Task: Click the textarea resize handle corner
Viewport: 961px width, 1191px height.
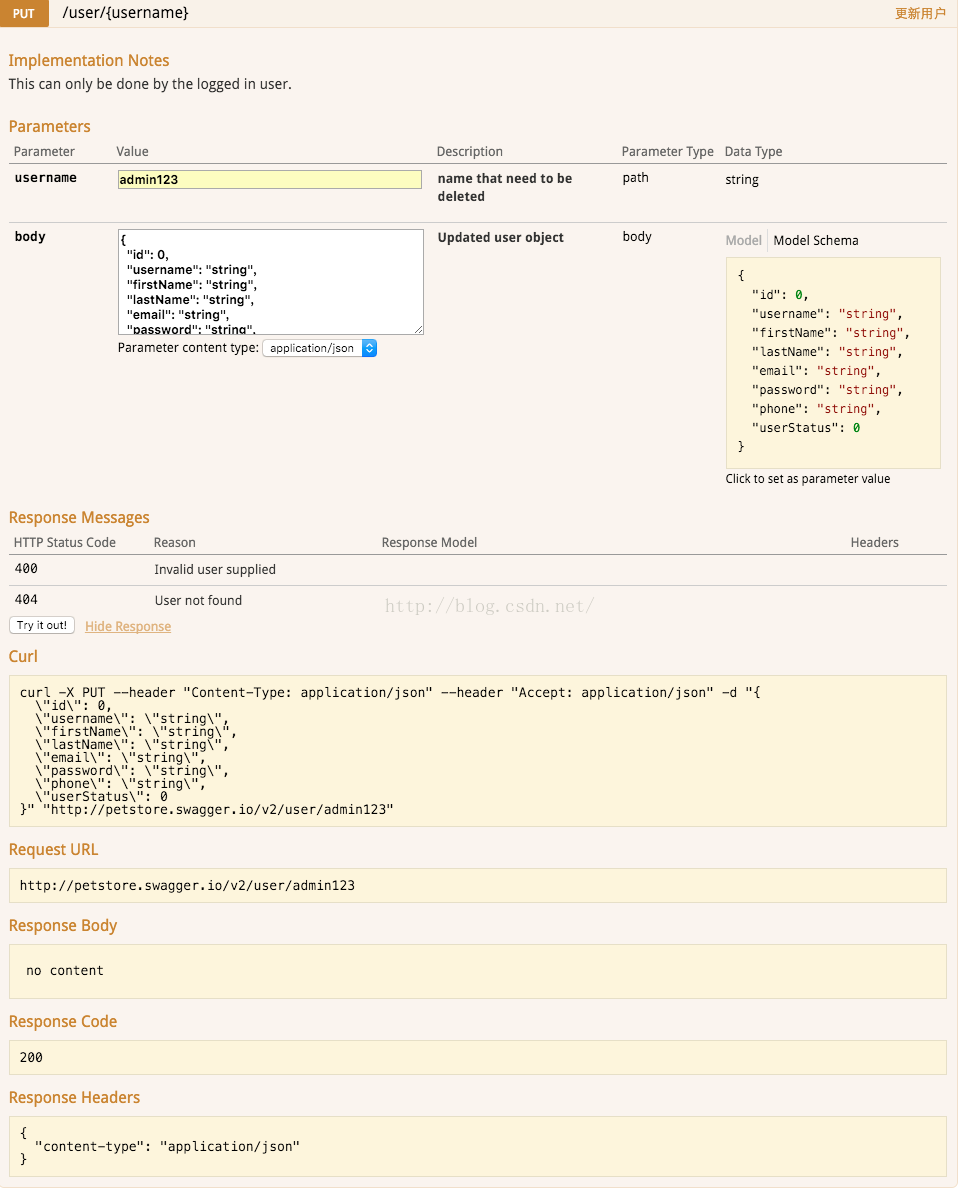Action: coord(419,330)
